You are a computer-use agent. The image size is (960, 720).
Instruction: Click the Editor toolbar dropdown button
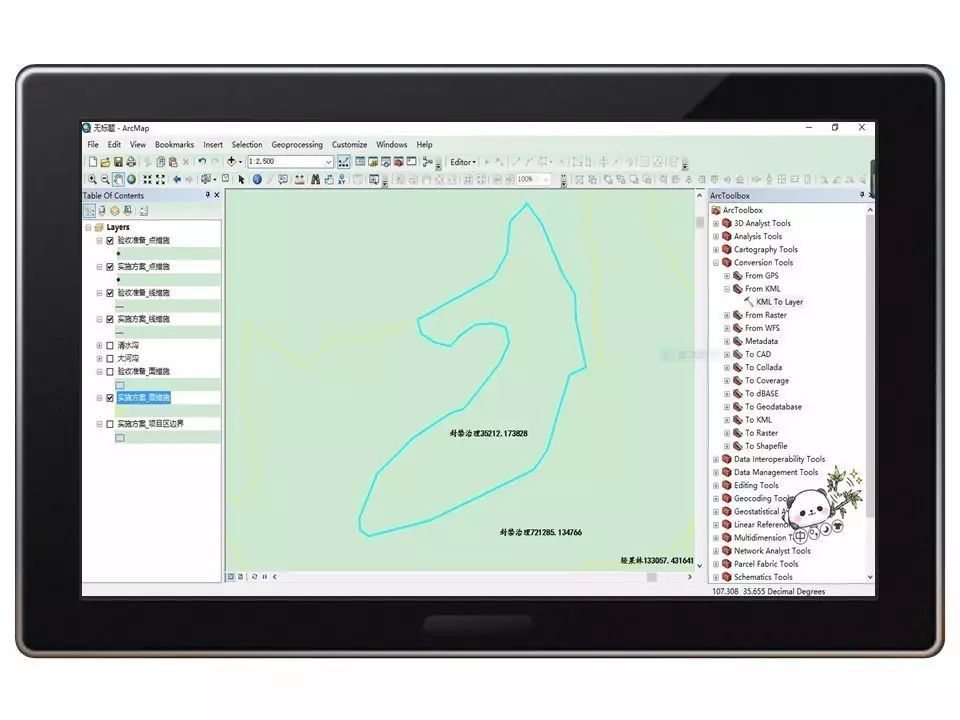click(x=463, y=162)
